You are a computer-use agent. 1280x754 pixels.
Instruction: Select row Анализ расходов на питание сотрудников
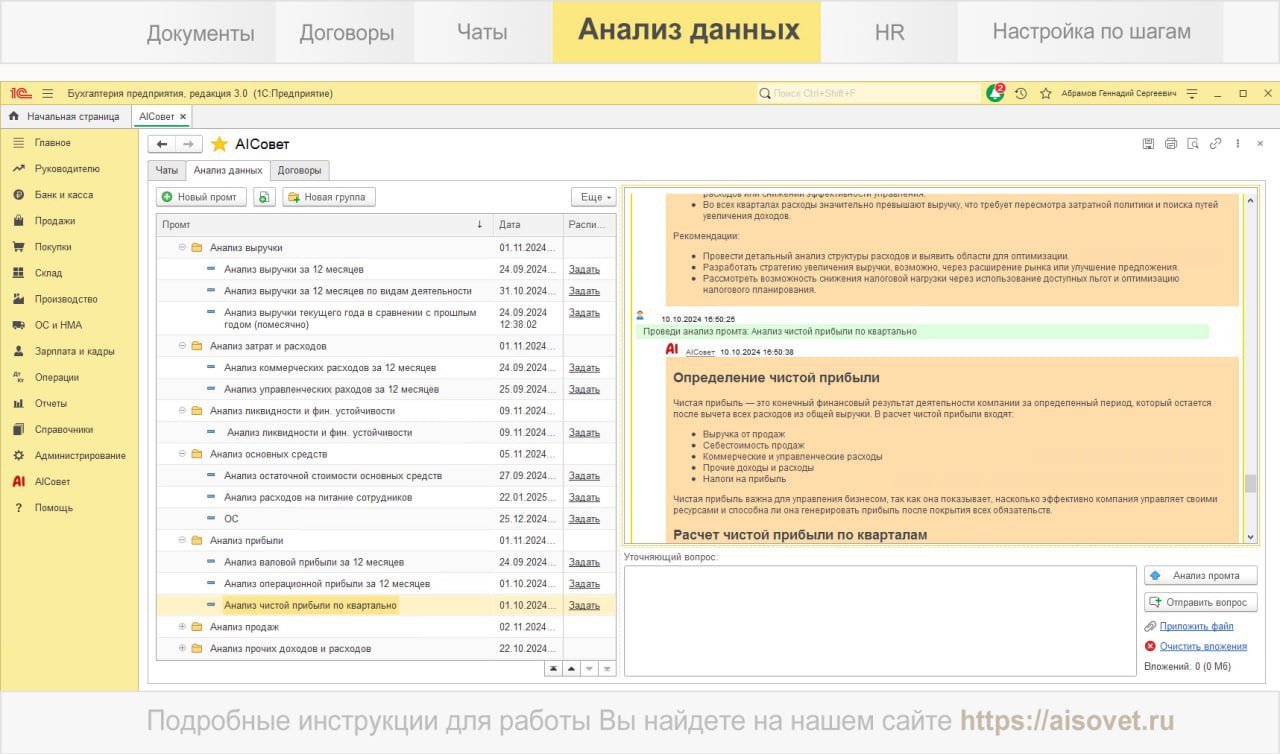386,497
